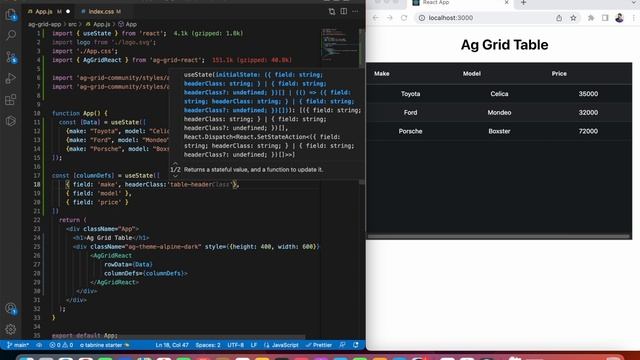Open notifications bell in status bar
This screenshot has height=360, width=640.
pos(356,345)
